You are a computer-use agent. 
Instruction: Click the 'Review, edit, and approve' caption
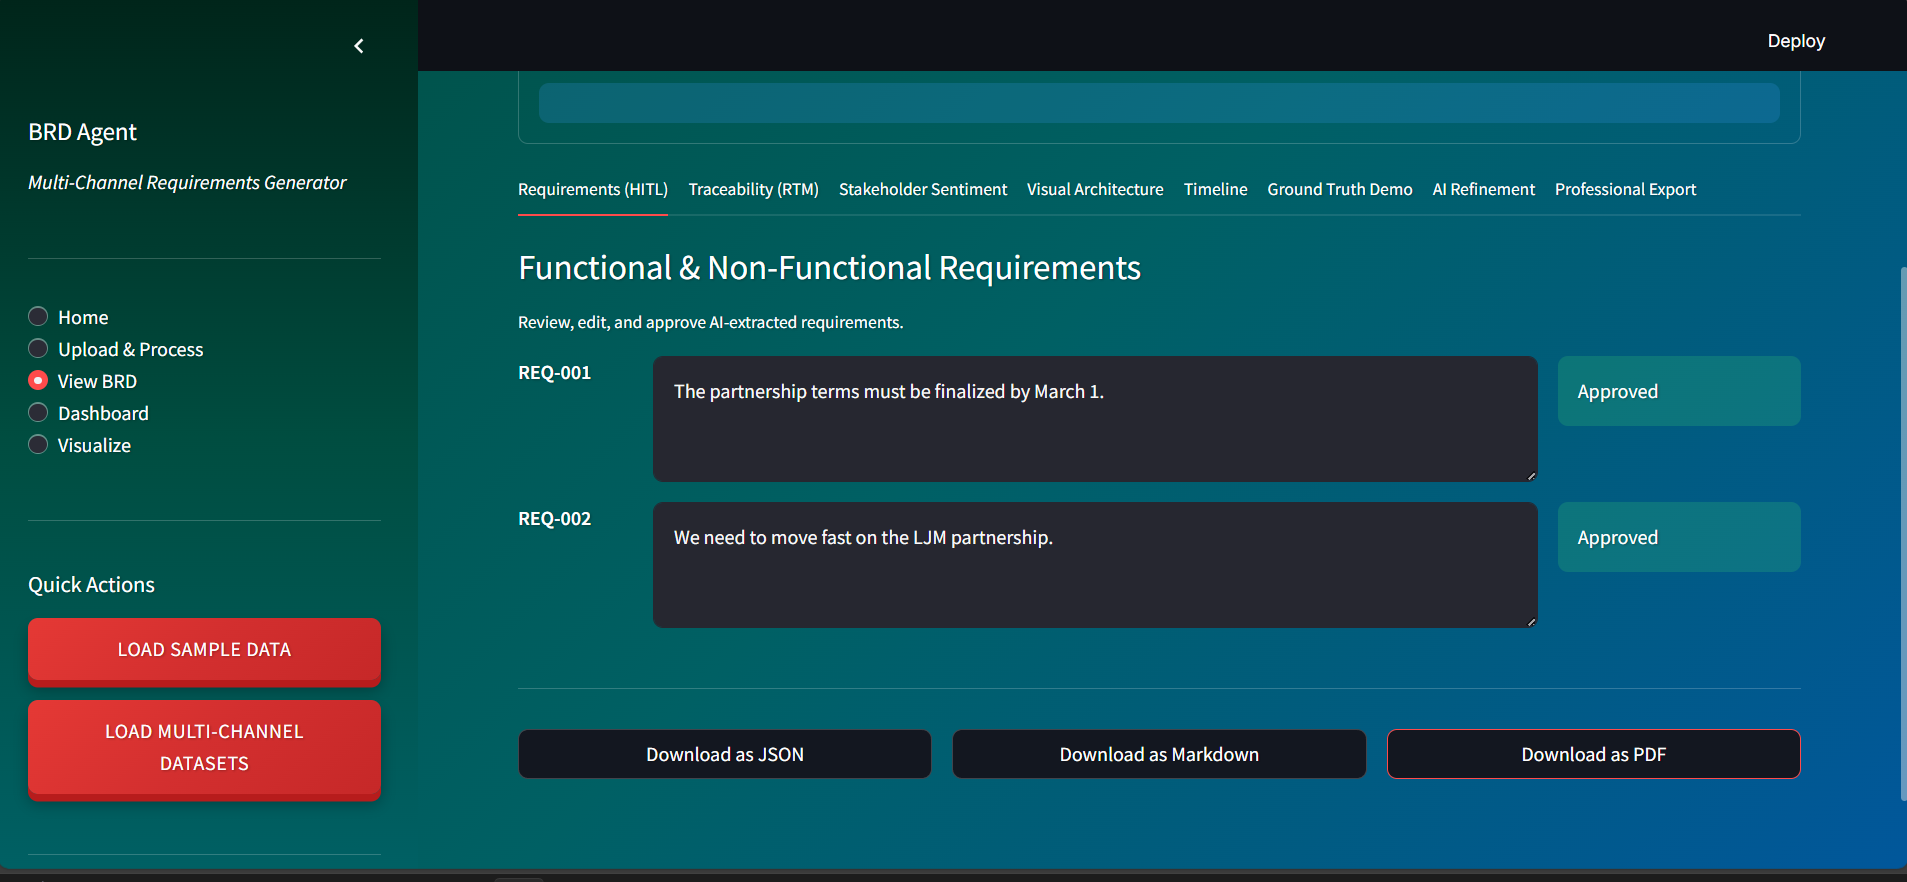(x=710, y=322)
